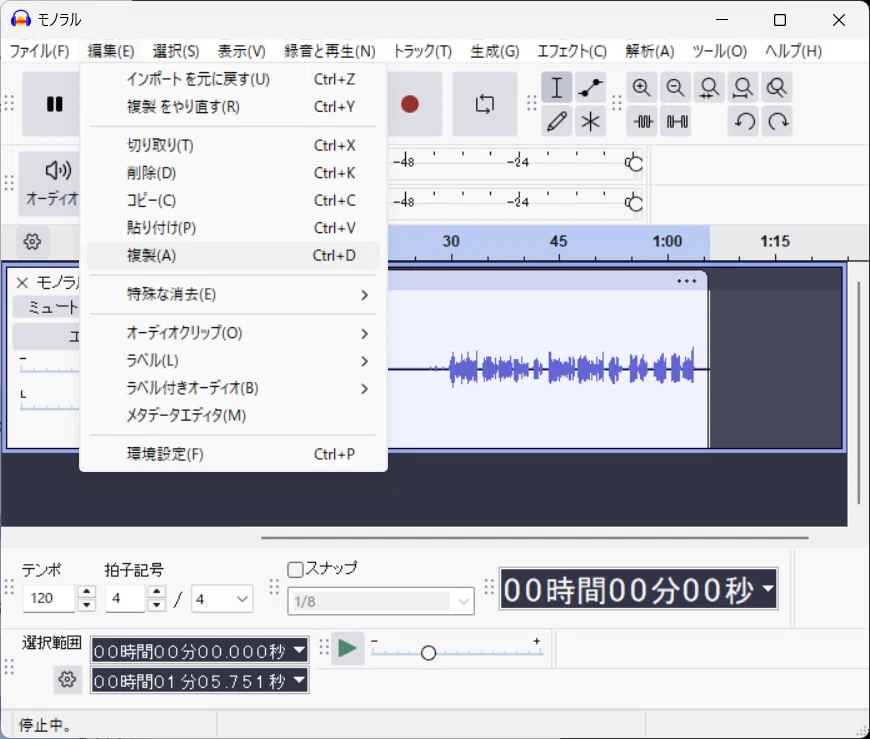
Task: Click the Zoom In magnifier icon
Action: pyautogui.click(x=641, y=88)
